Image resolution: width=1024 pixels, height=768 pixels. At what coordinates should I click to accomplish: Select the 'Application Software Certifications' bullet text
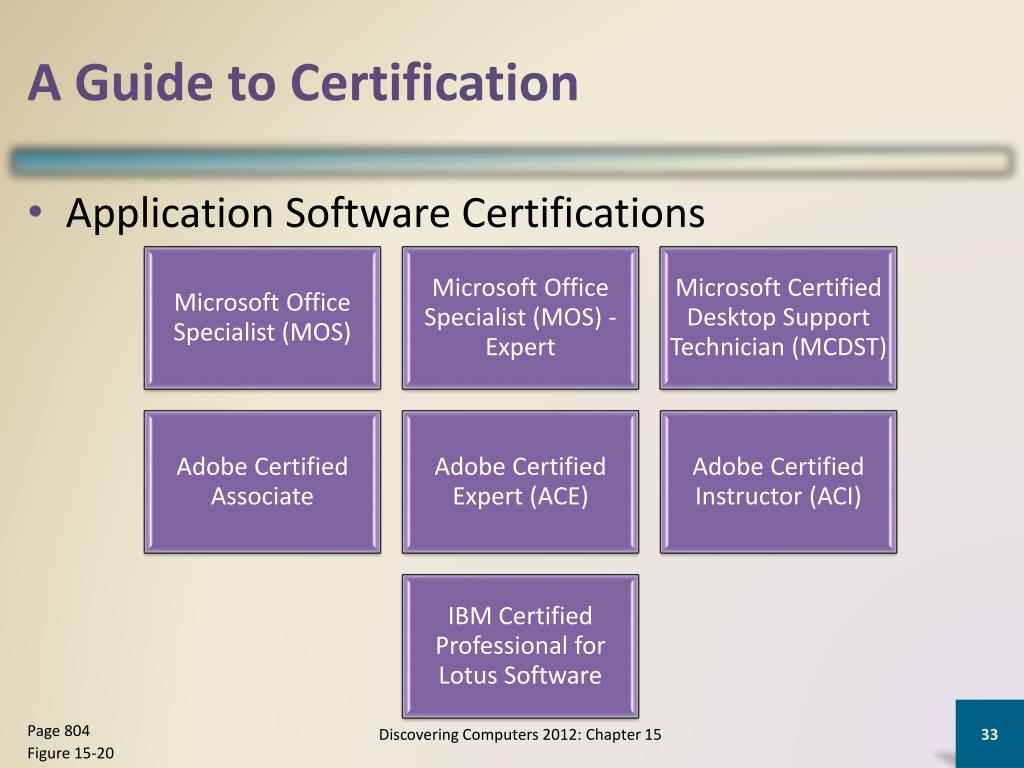[x=385, y=213]
